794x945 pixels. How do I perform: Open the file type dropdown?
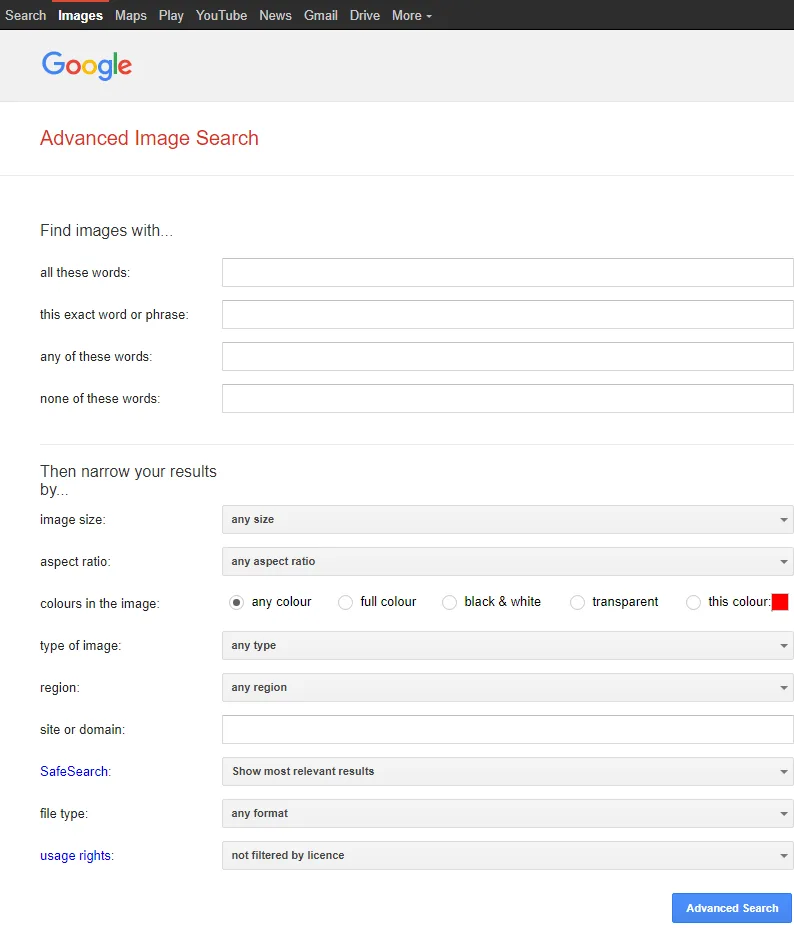tap(507, 813)
